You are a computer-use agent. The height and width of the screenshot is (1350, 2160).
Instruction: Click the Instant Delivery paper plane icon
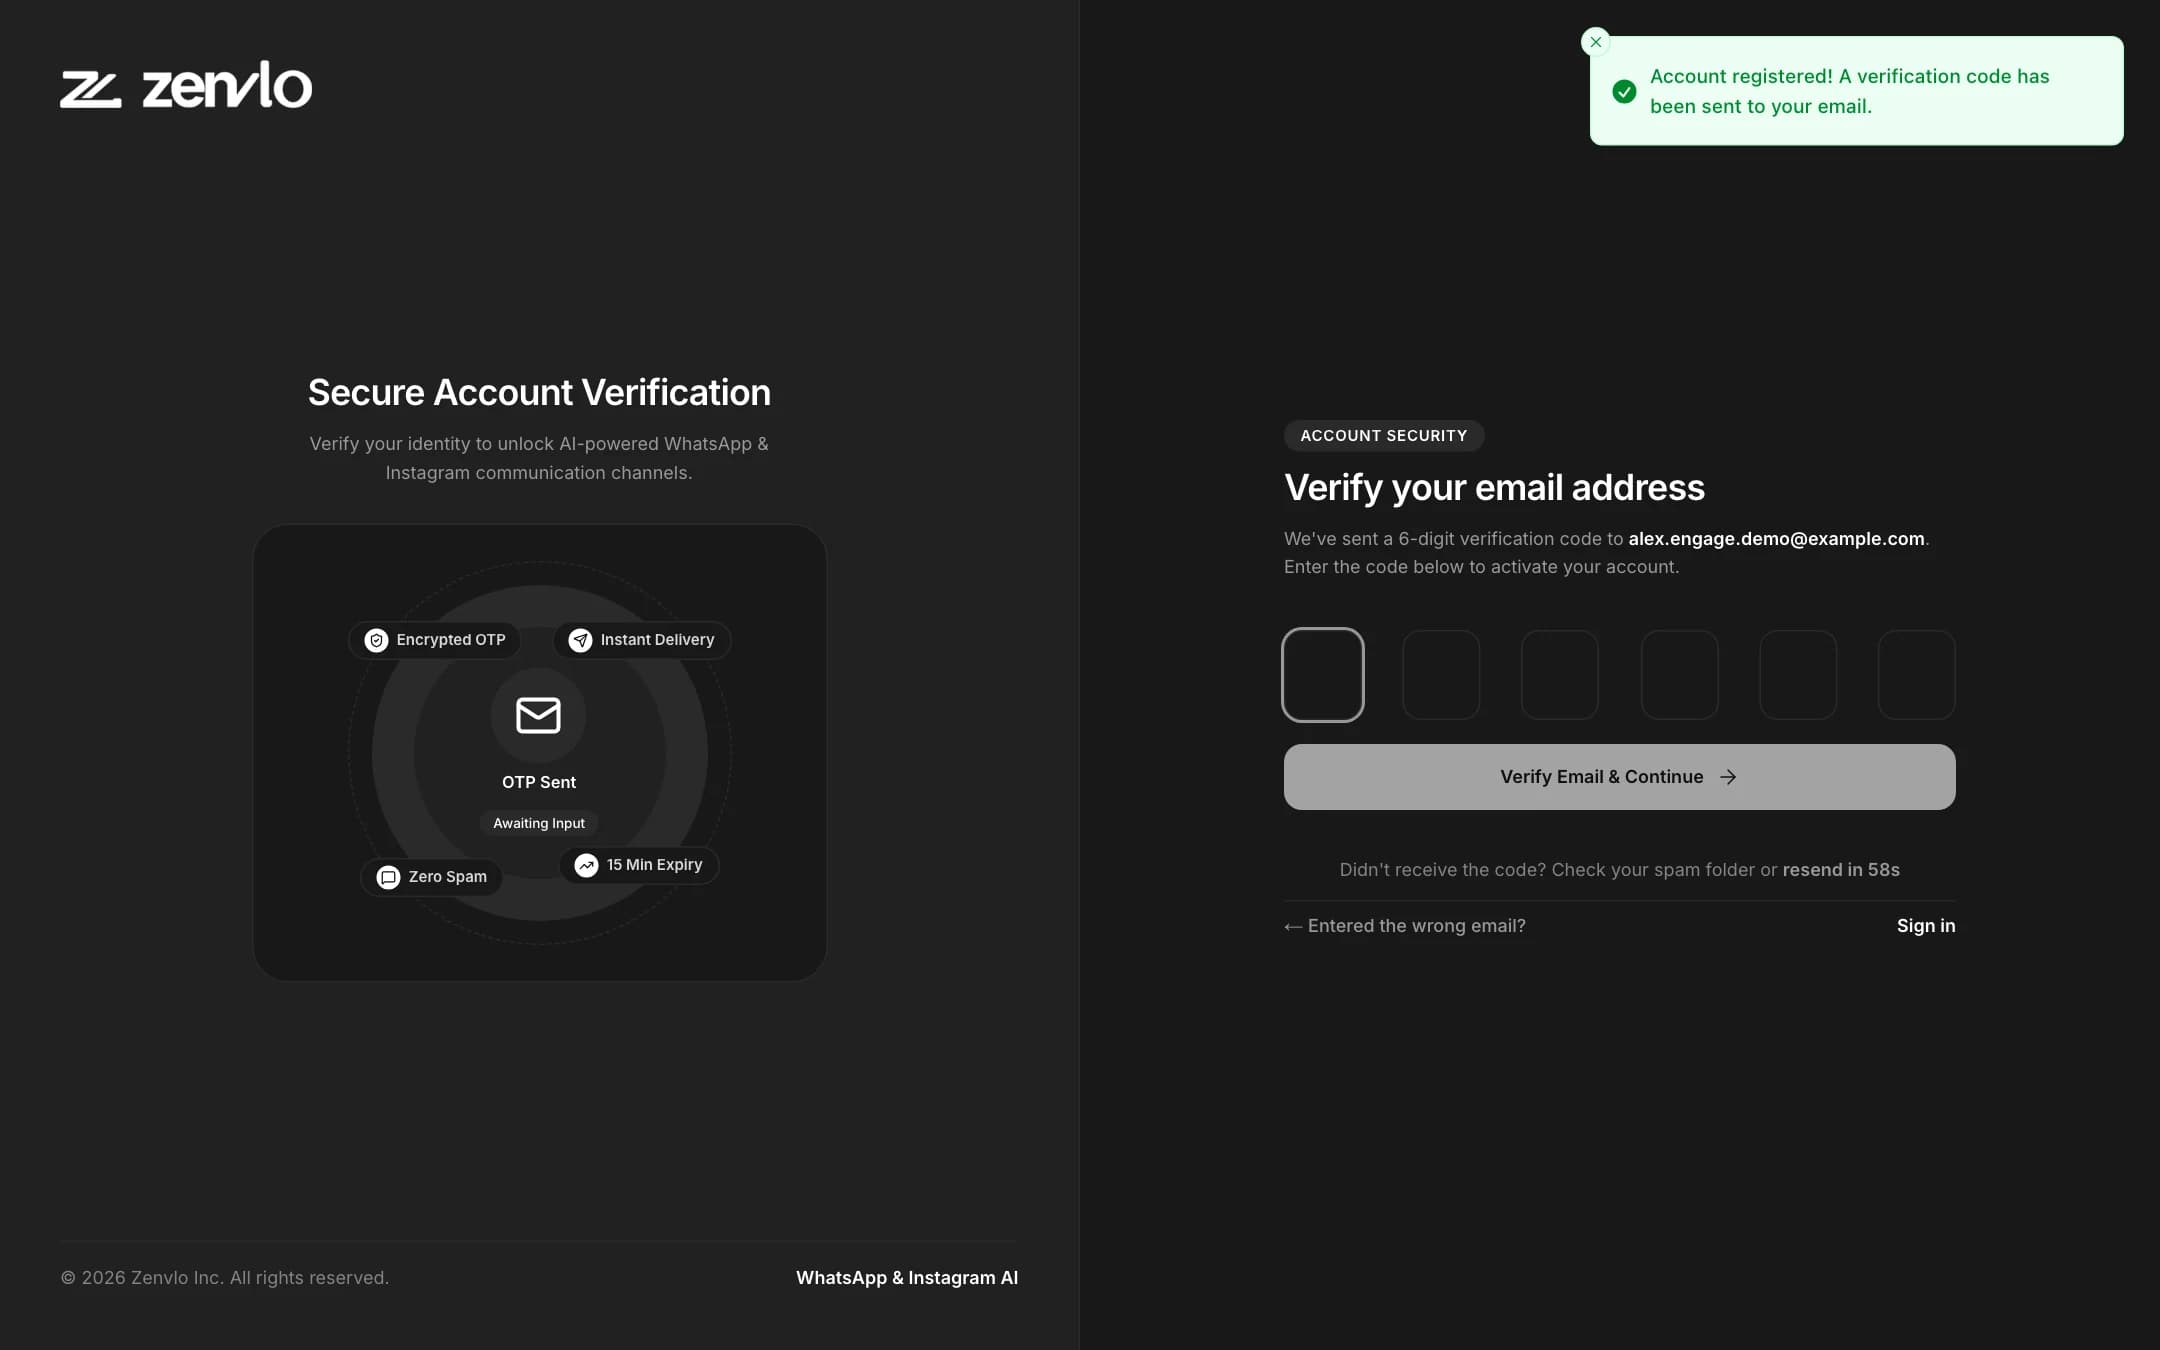[x=580, y=640]
